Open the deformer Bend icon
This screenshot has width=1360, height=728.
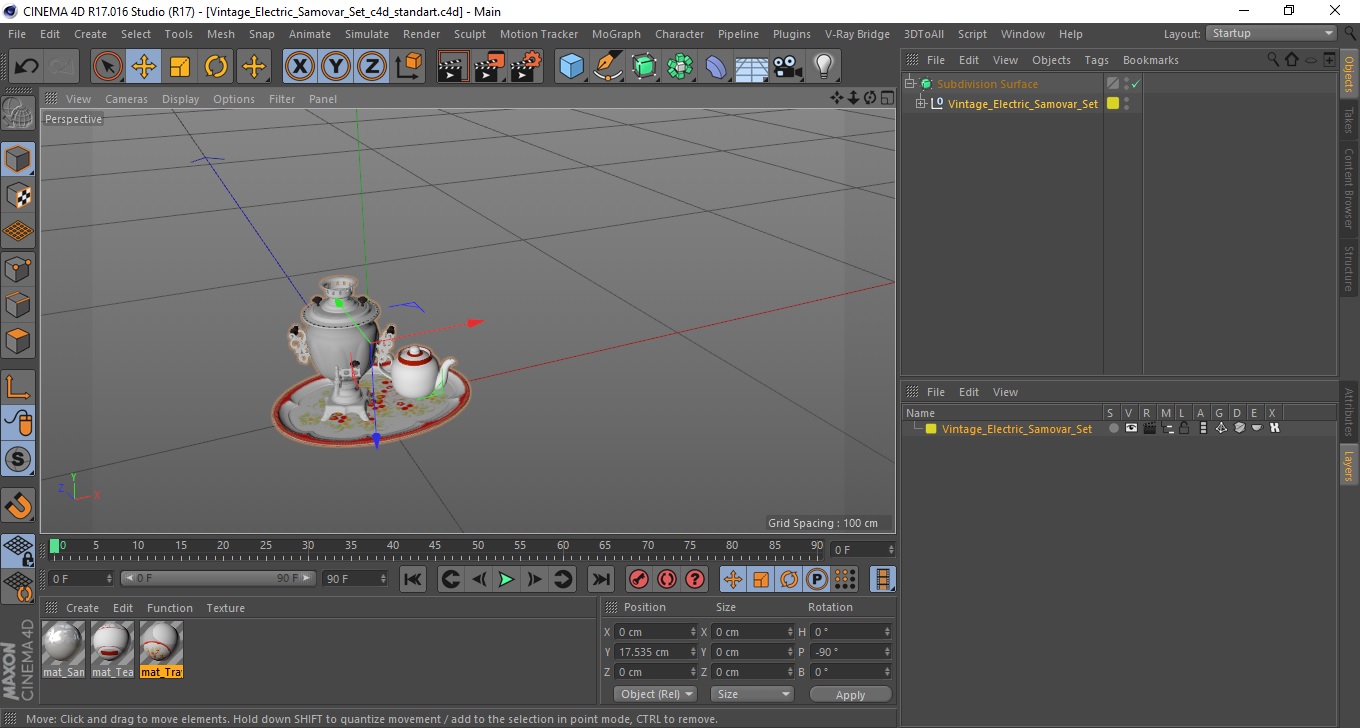pos(716,67)
